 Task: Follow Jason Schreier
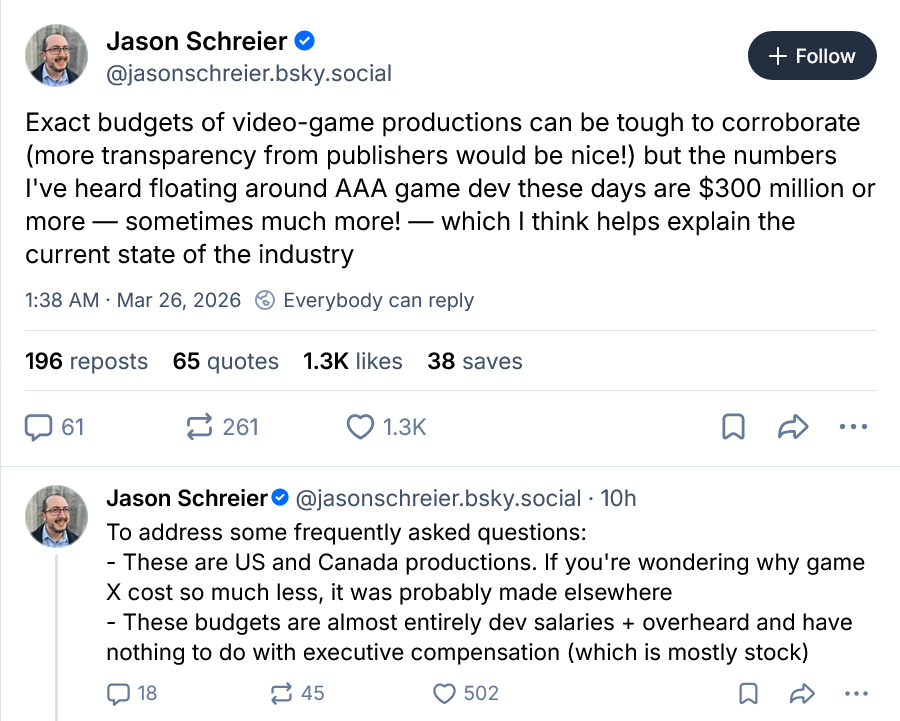point(812,56)
